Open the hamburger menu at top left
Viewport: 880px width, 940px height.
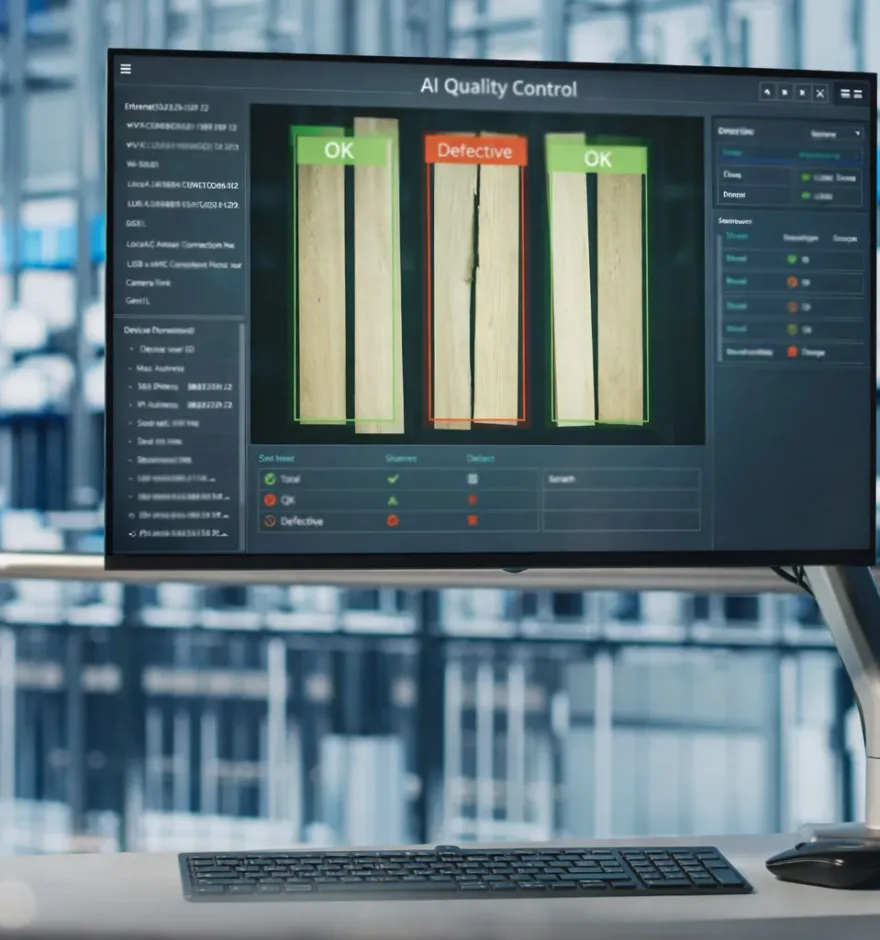click(125, 69)
